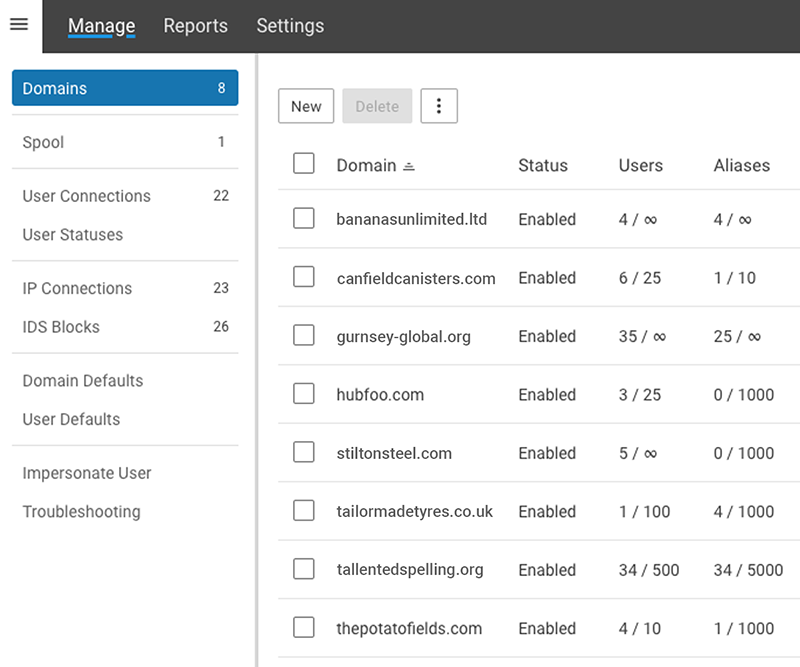Switch to the Reports tab
800x667 pixels.
[195, 26]
